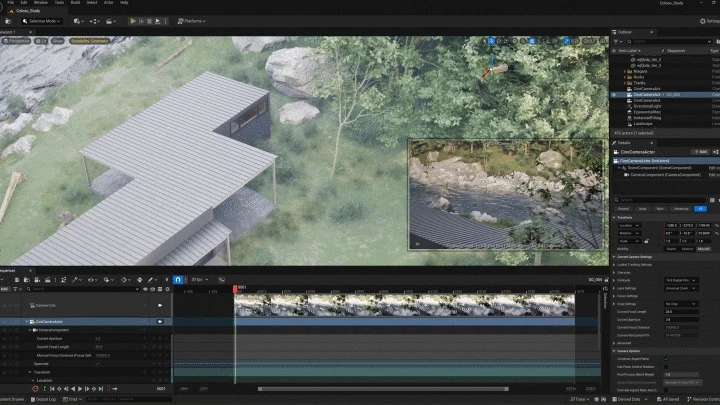Select Movable mobility option
Screen dimensions: 720x405
coord(704,249)
